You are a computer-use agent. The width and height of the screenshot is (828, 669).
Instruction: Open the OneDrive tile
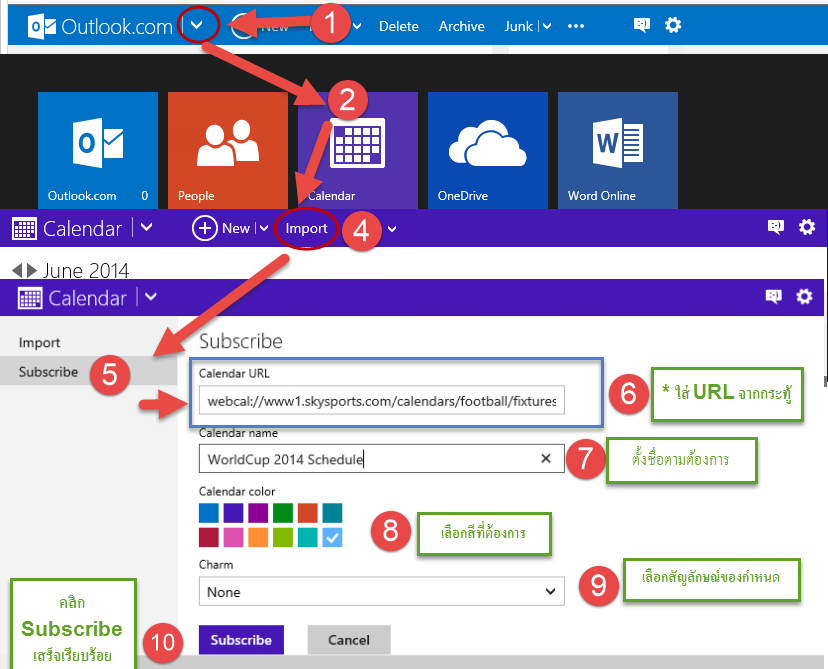(x=487, y=150)
